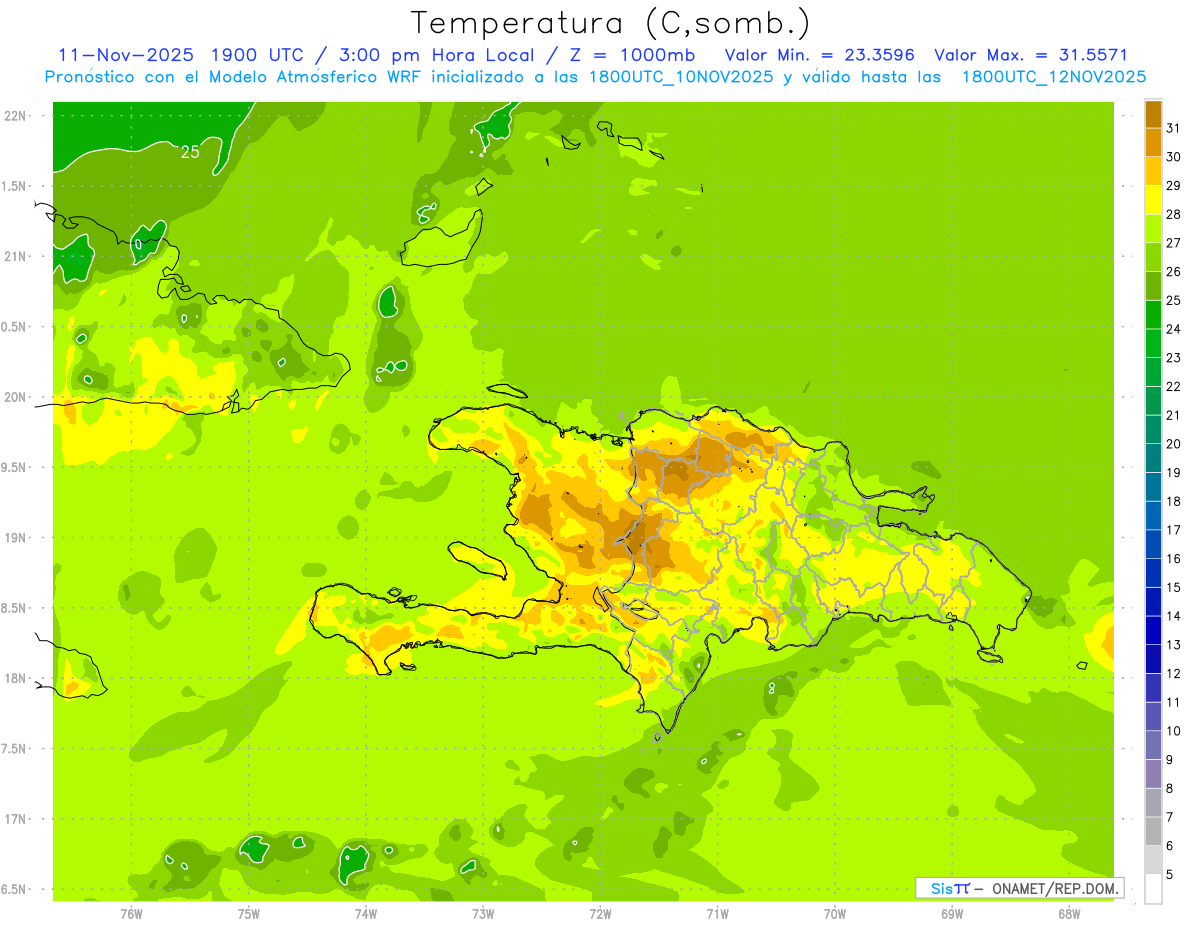Screen dimensions: 1200x927
Task: Click the '19N' latitude axis label
Action: point(14,538)
